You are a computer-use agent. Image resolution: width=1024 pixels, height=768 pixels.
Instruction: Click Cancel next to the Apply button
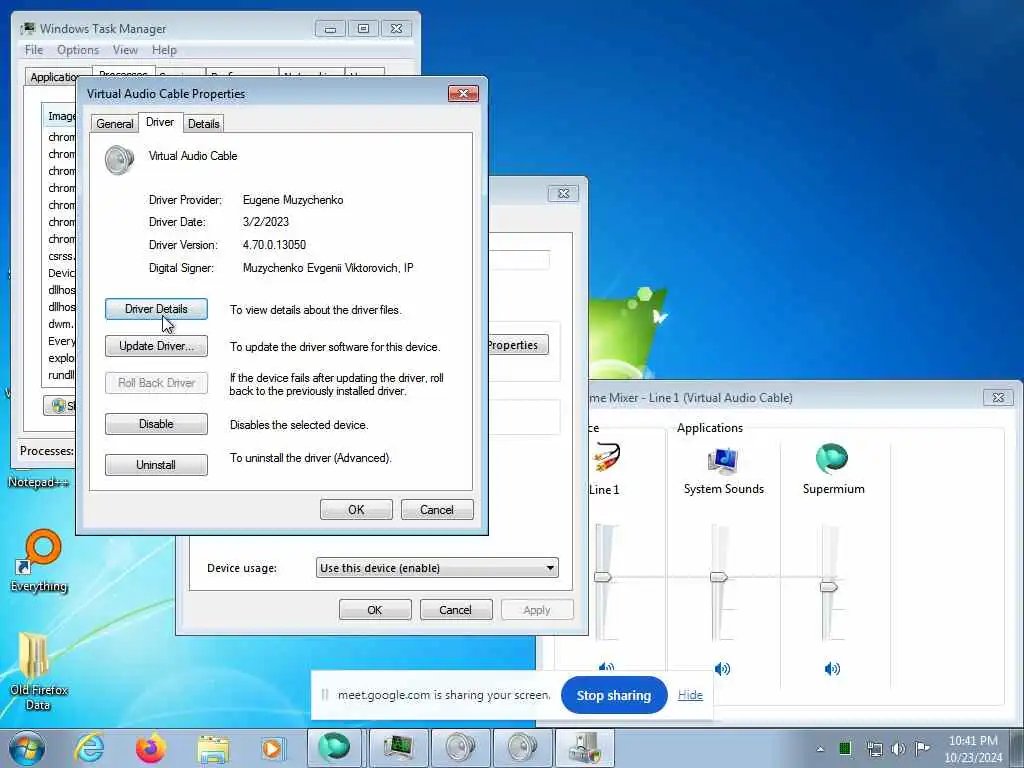[456, 610]
